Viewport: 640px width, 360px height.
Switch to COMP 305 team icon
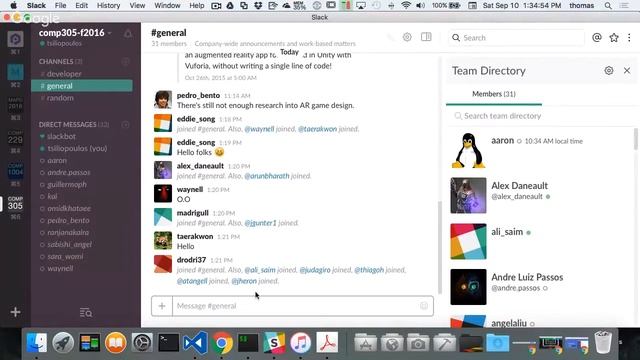pos(15,203)
